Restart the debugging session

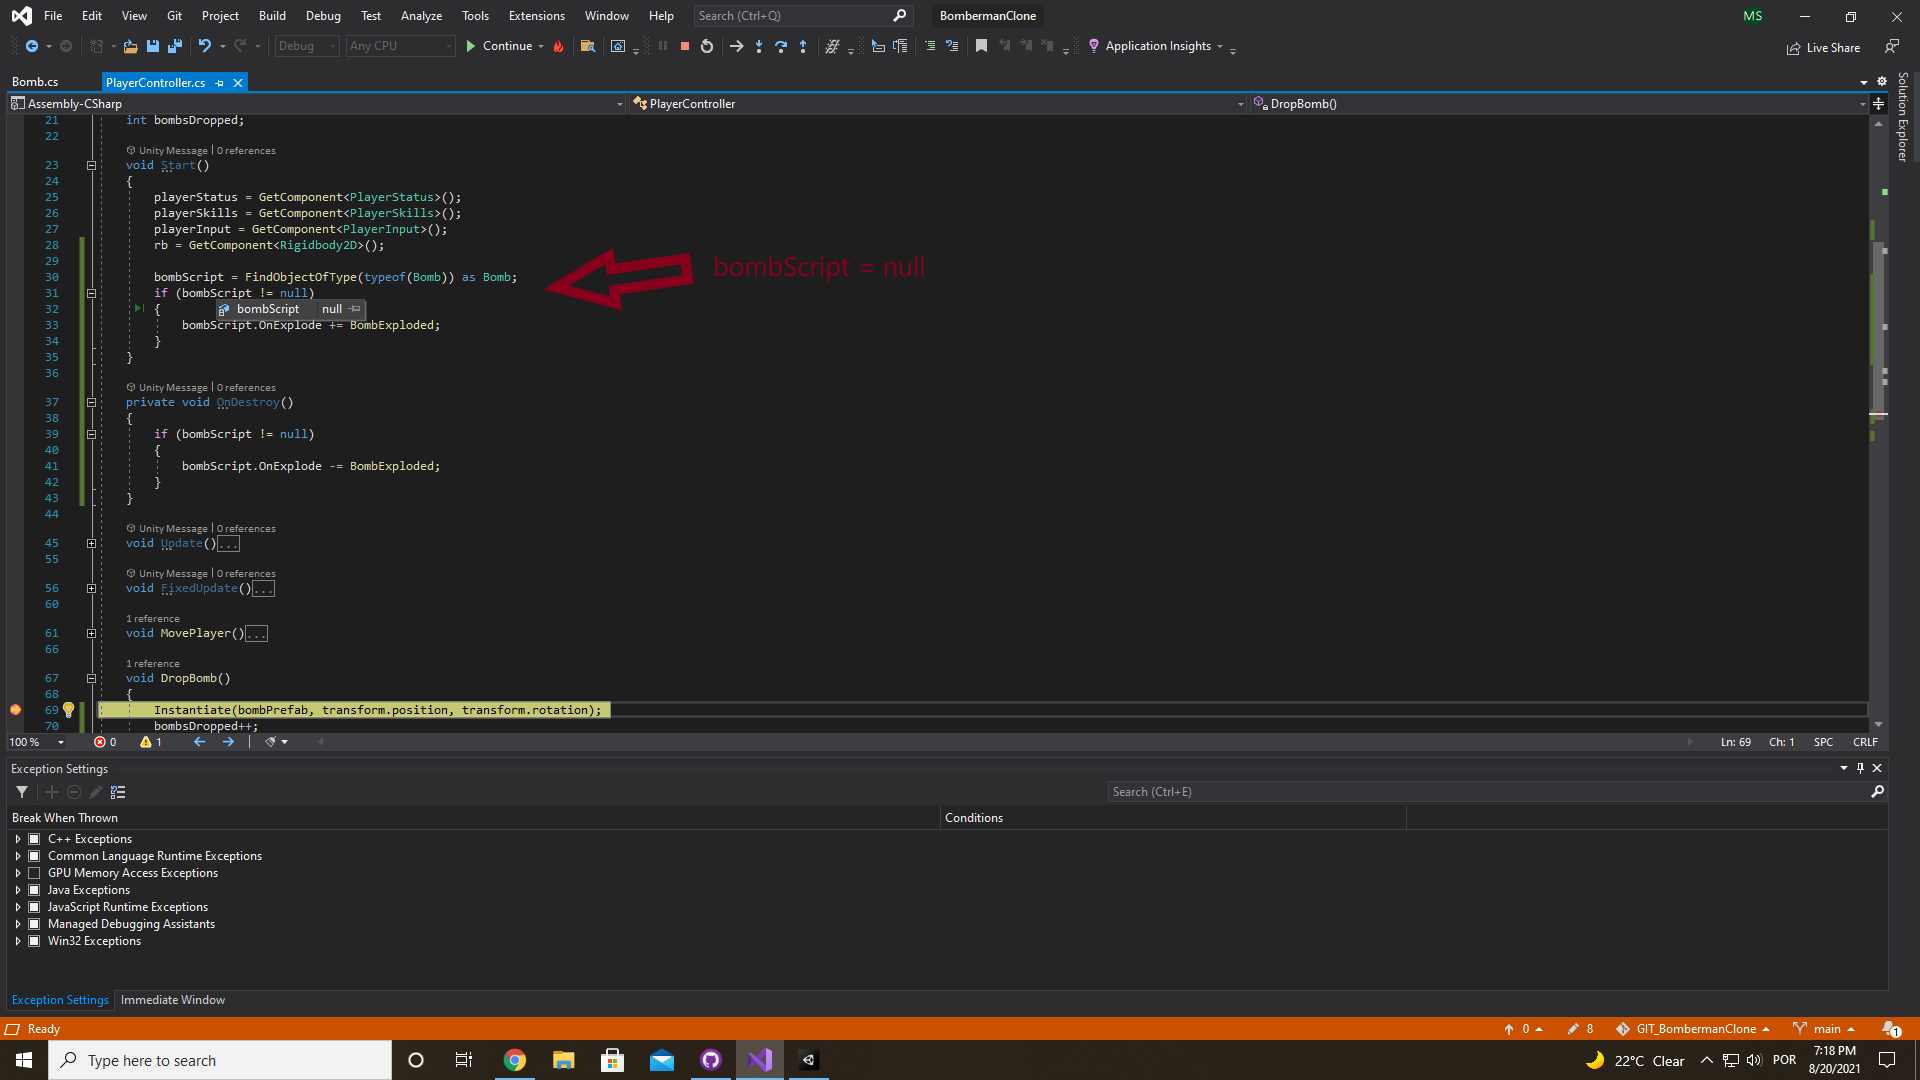[707, 46]
